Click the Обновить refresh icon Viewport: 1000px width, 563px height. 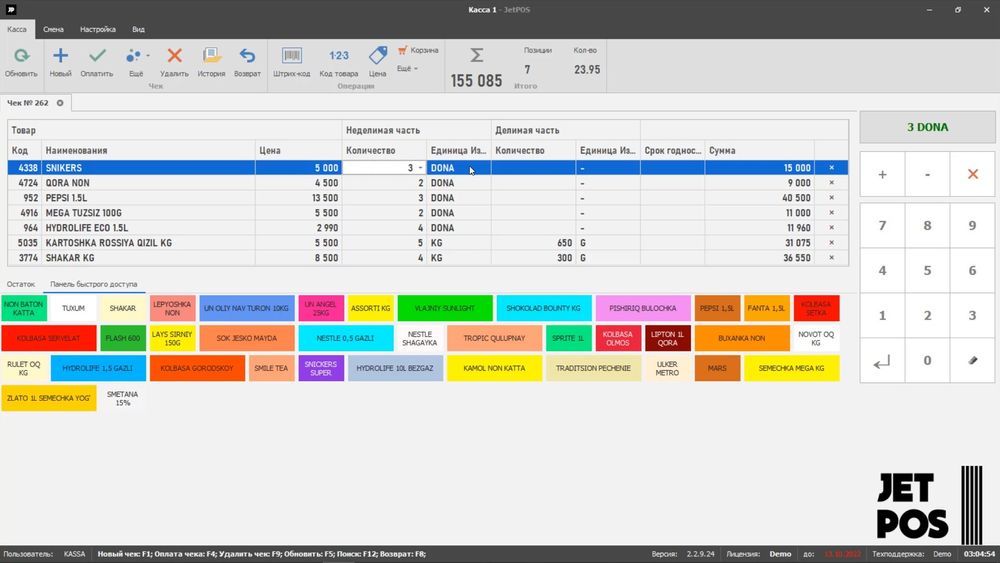coord(21,56)
